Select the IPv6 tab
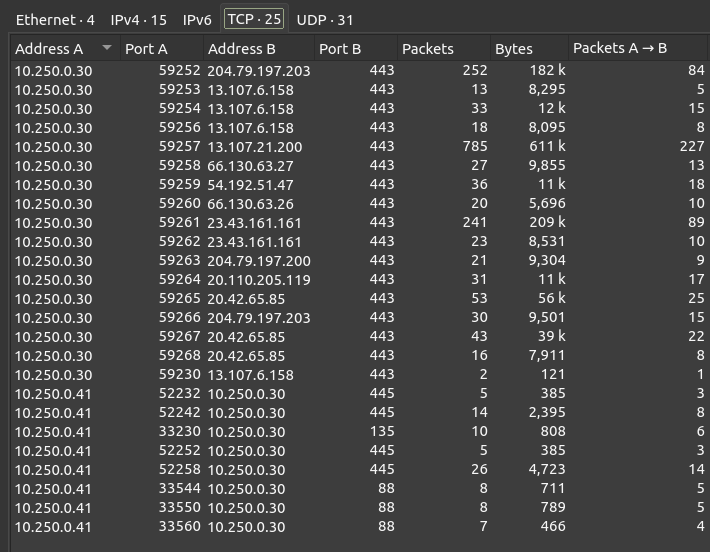This screenshot has width=710, height=552. pos(197,19)
